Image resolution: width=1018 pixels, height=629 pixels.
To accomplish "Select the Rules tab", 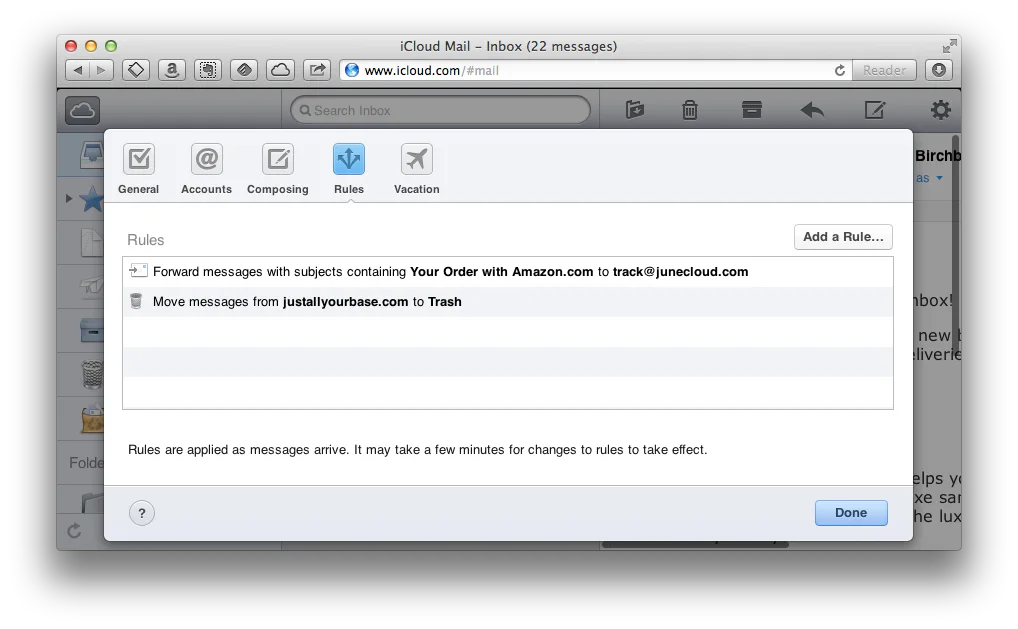I will tap(349, 169).
